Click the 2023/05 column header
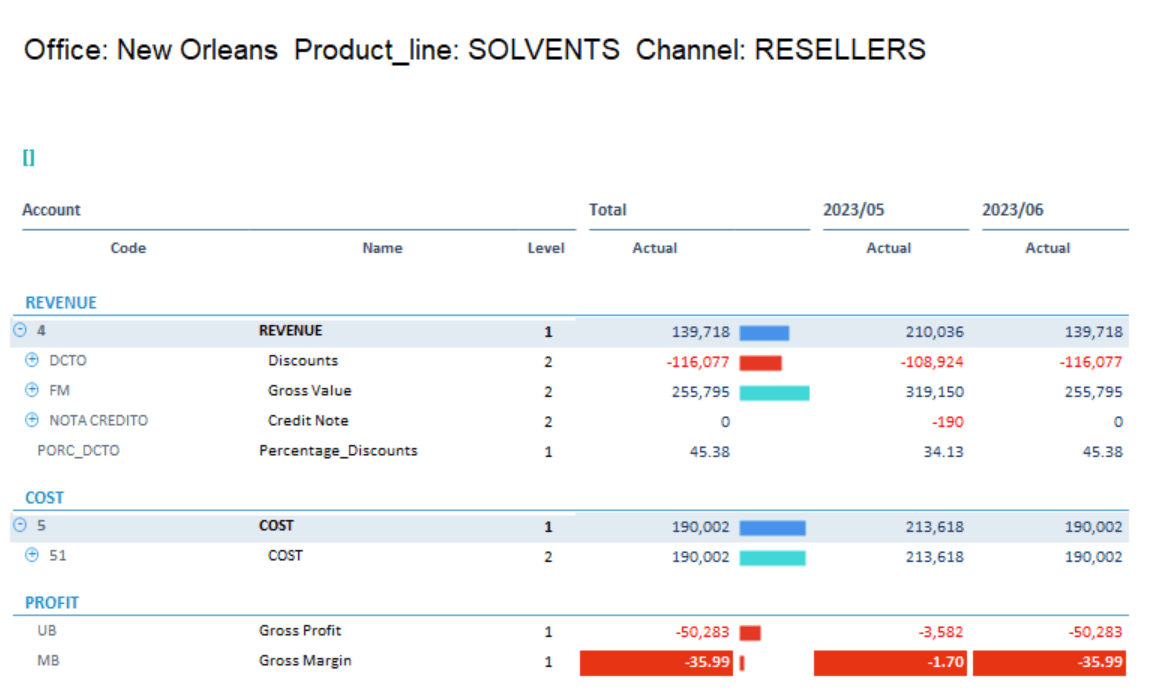Image resolution: width=1159 pixels, height=700 pixels. 854,210
